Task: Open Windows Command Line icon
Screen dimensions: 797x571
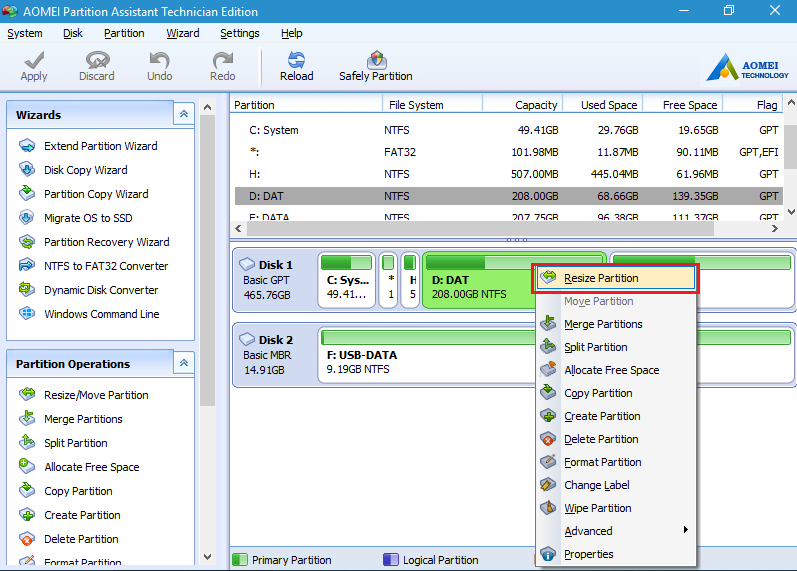Action: [27, 313]
